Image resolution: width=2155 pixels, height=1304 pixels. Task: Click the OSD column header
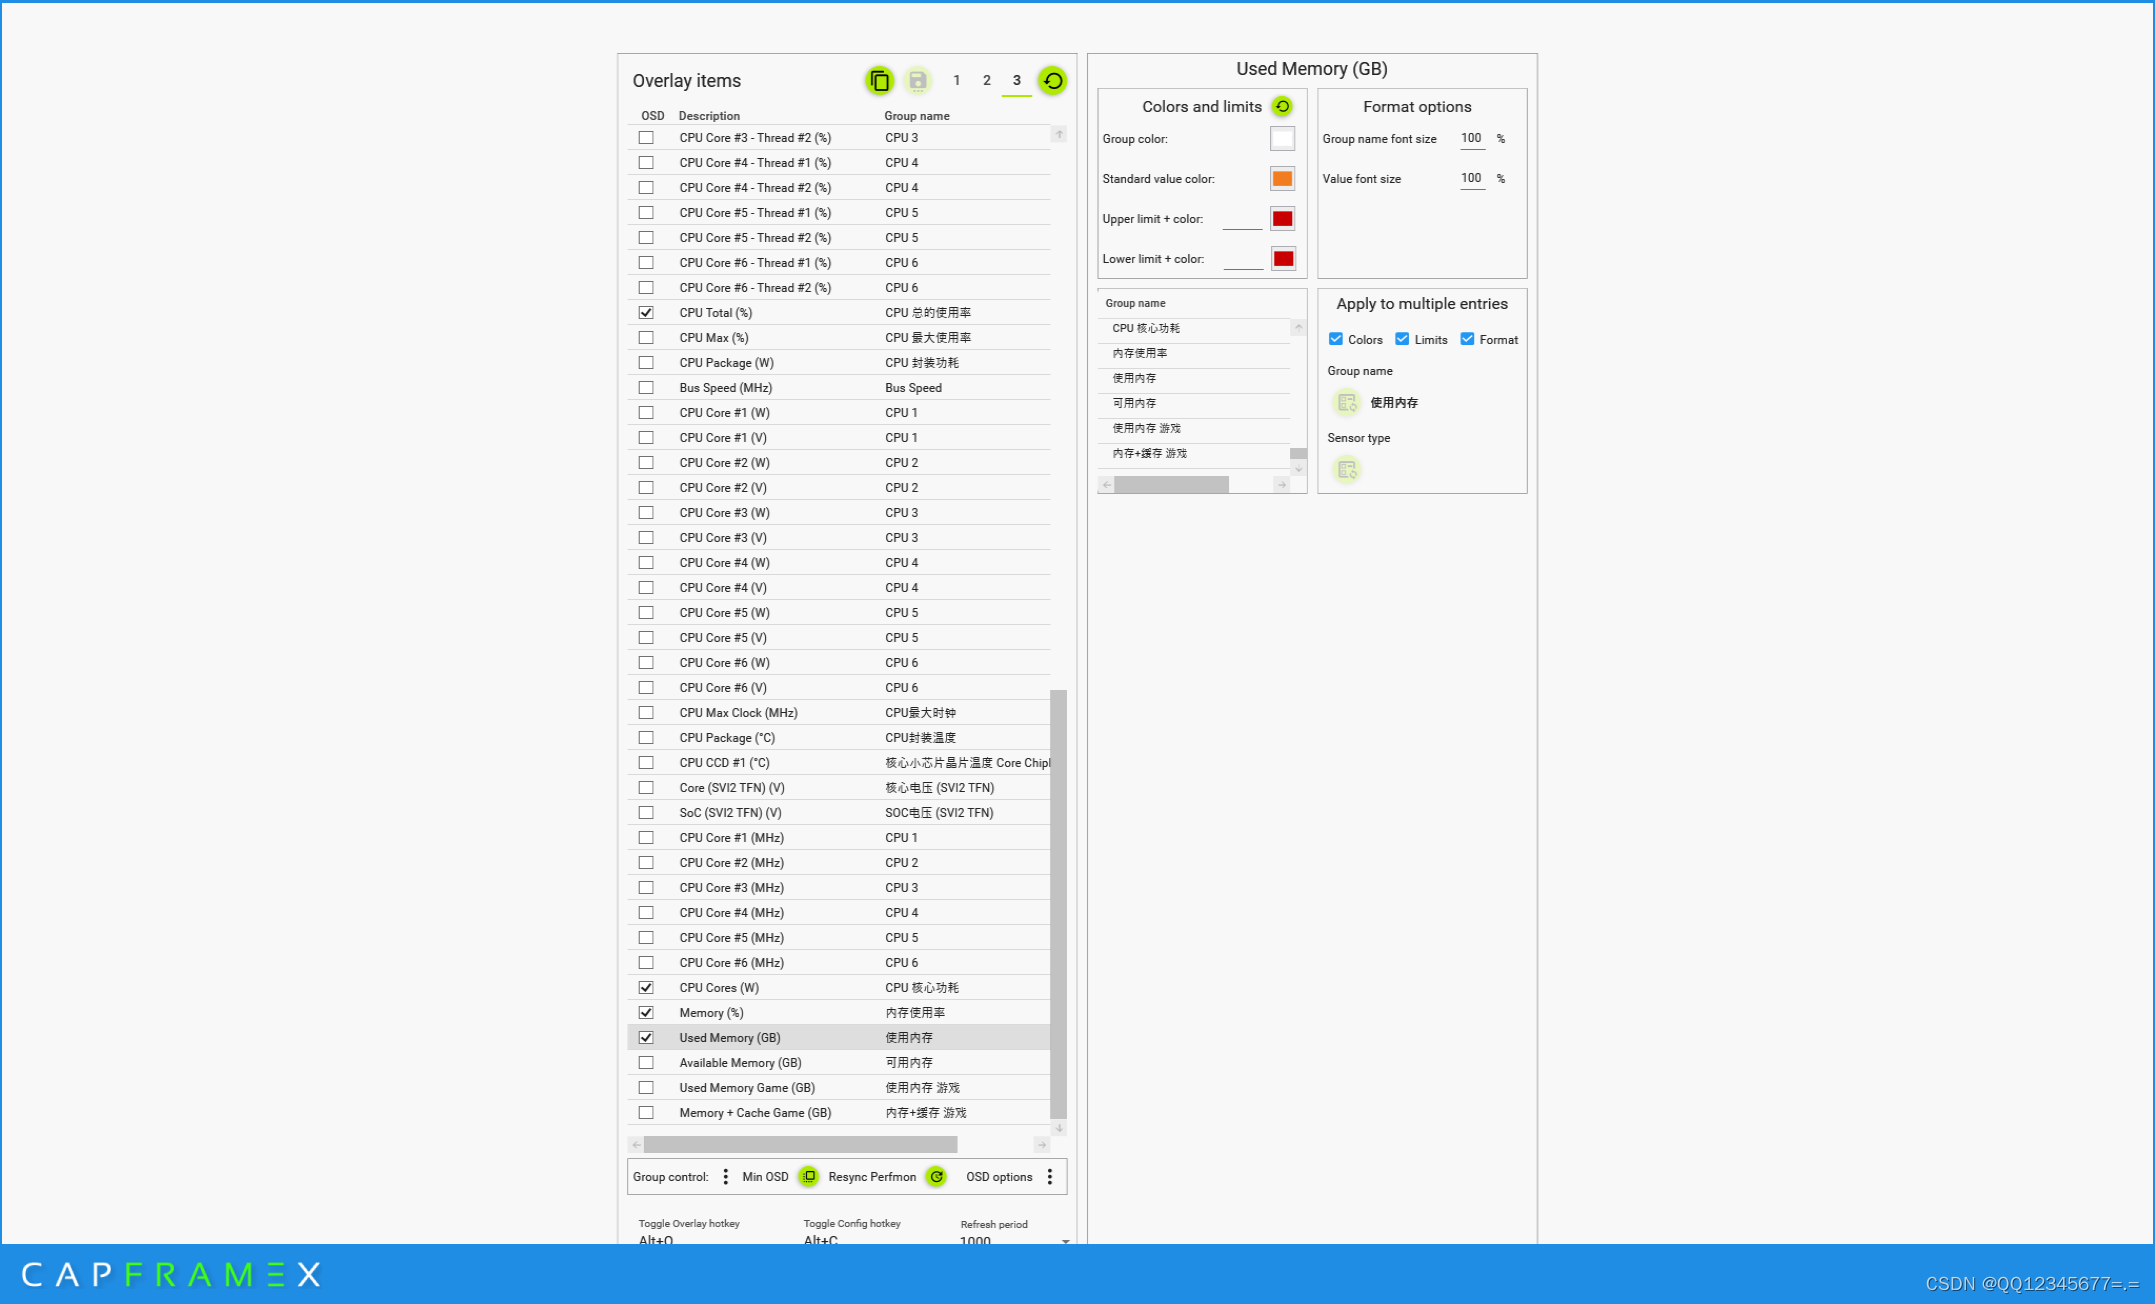[652, 116]
